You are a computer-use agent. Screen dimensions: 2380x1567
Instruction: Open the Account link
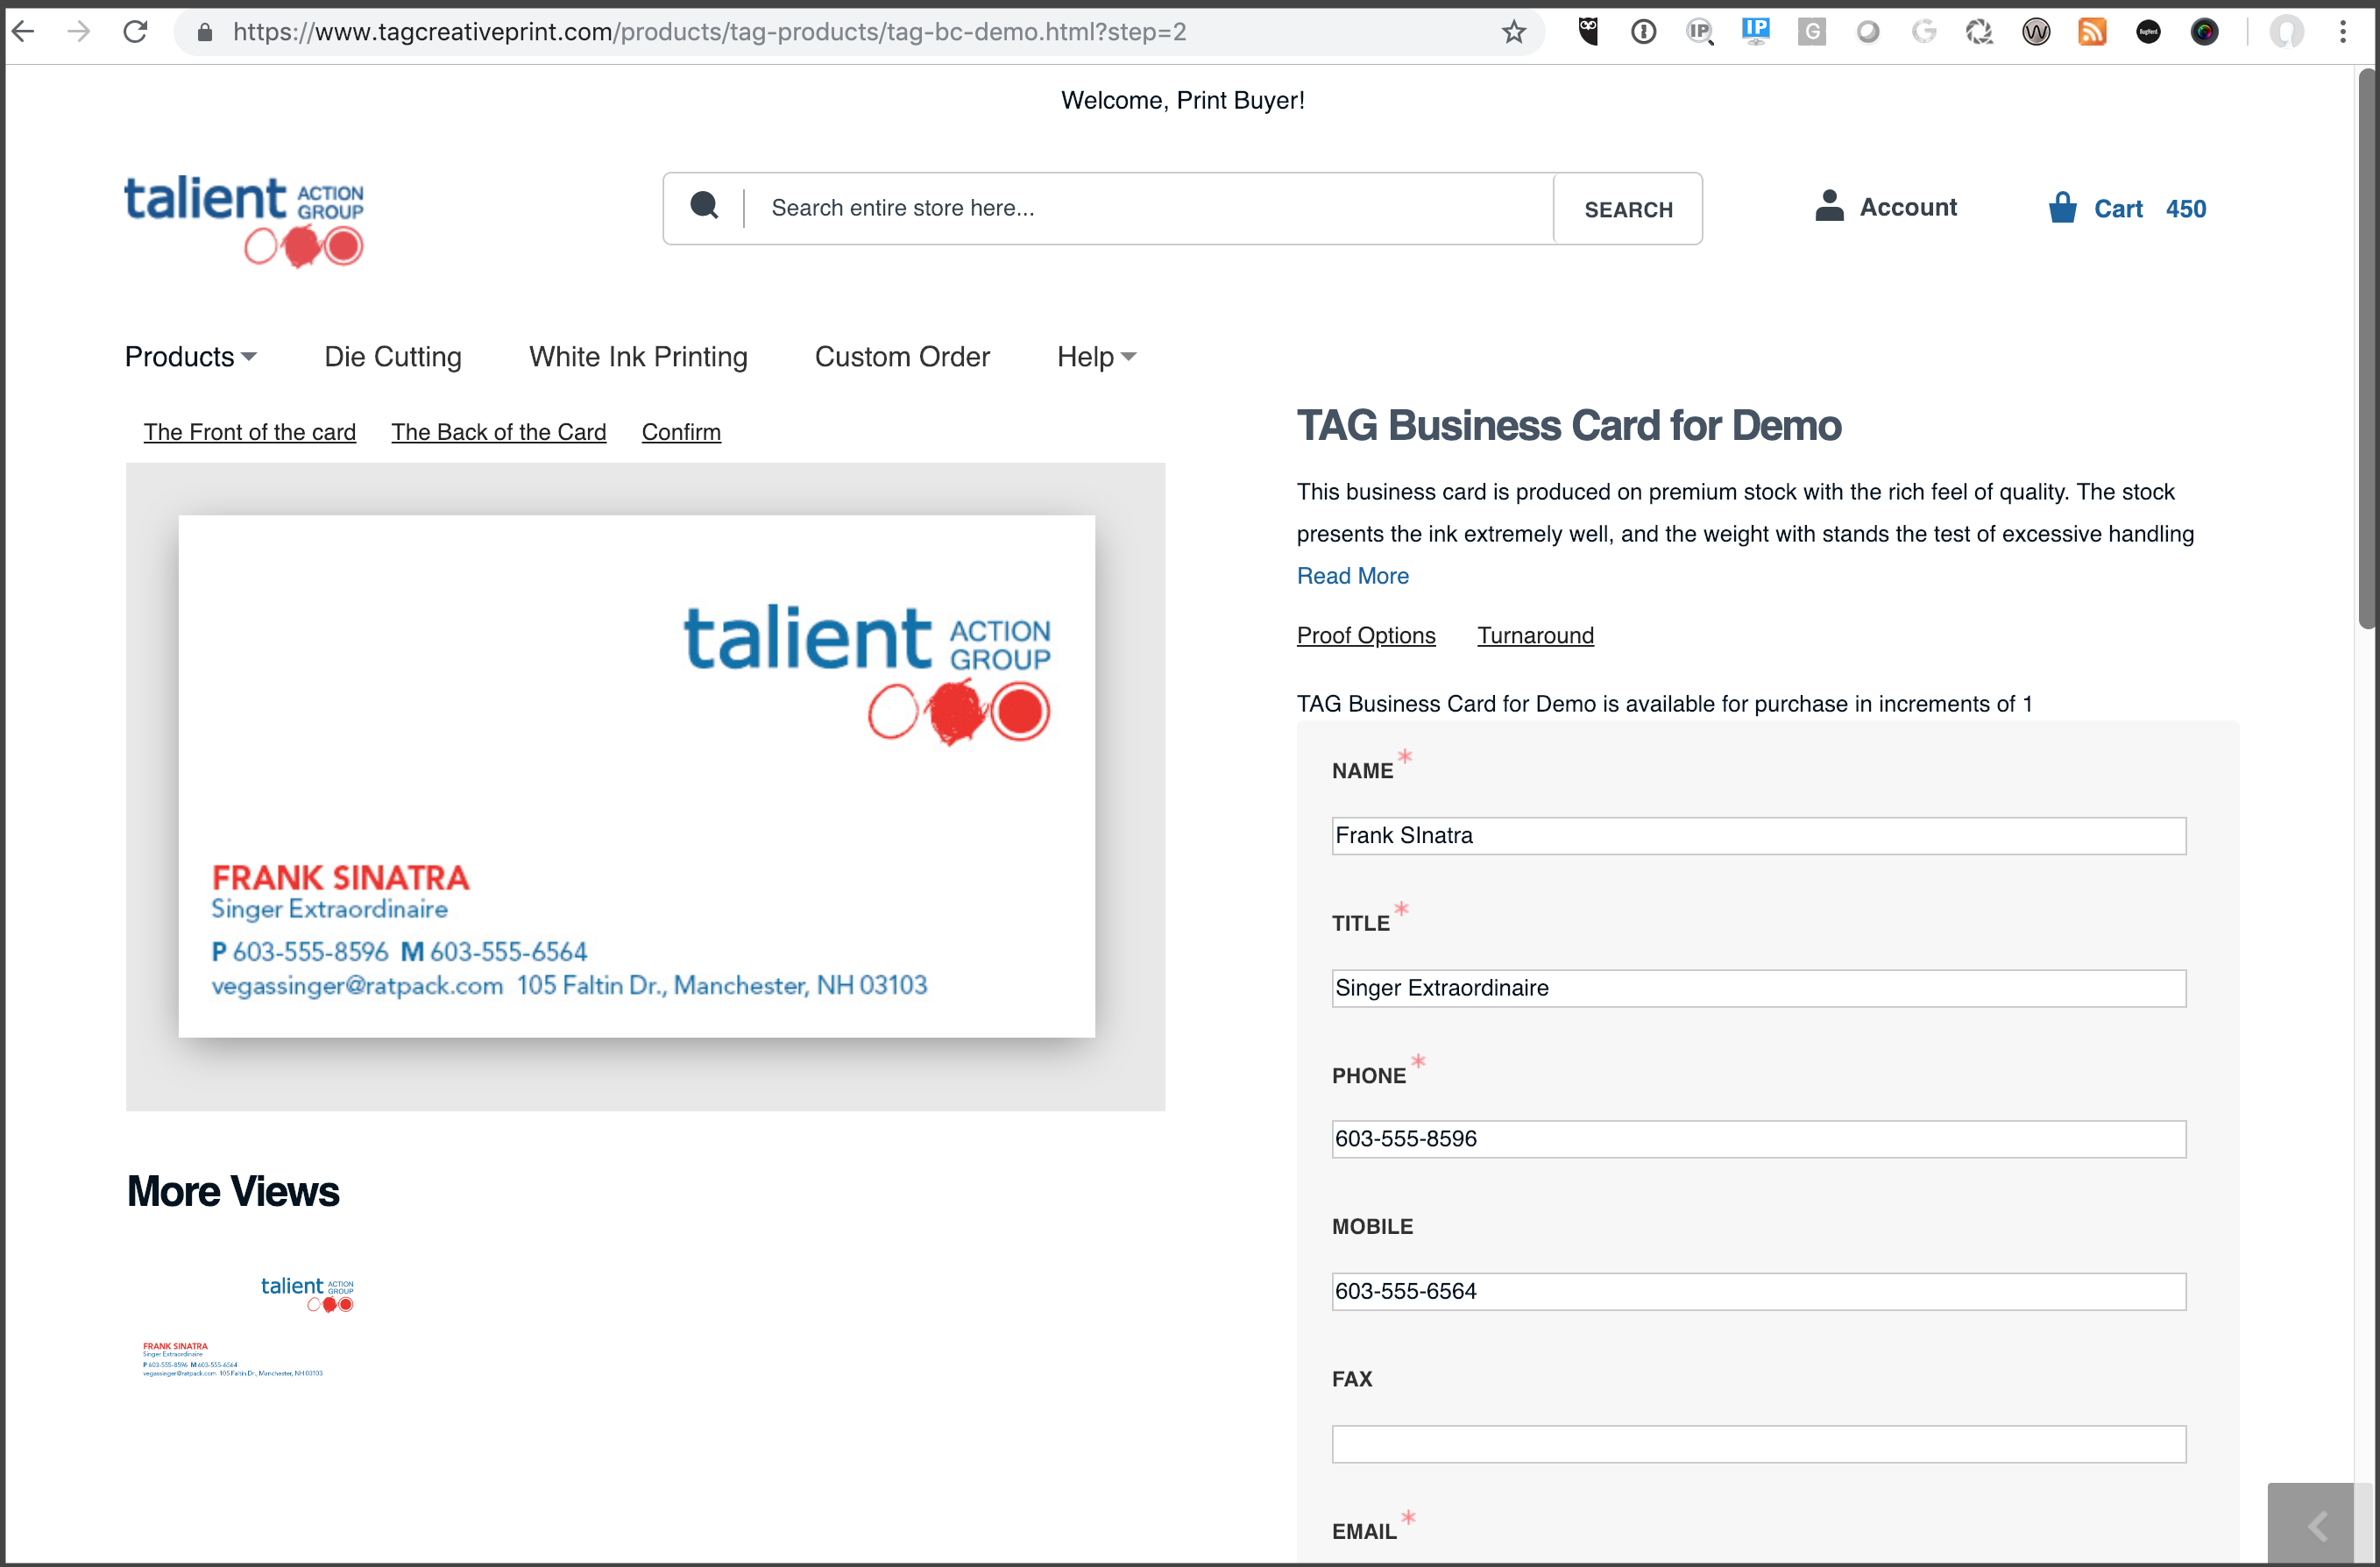tap(1907, 207)
